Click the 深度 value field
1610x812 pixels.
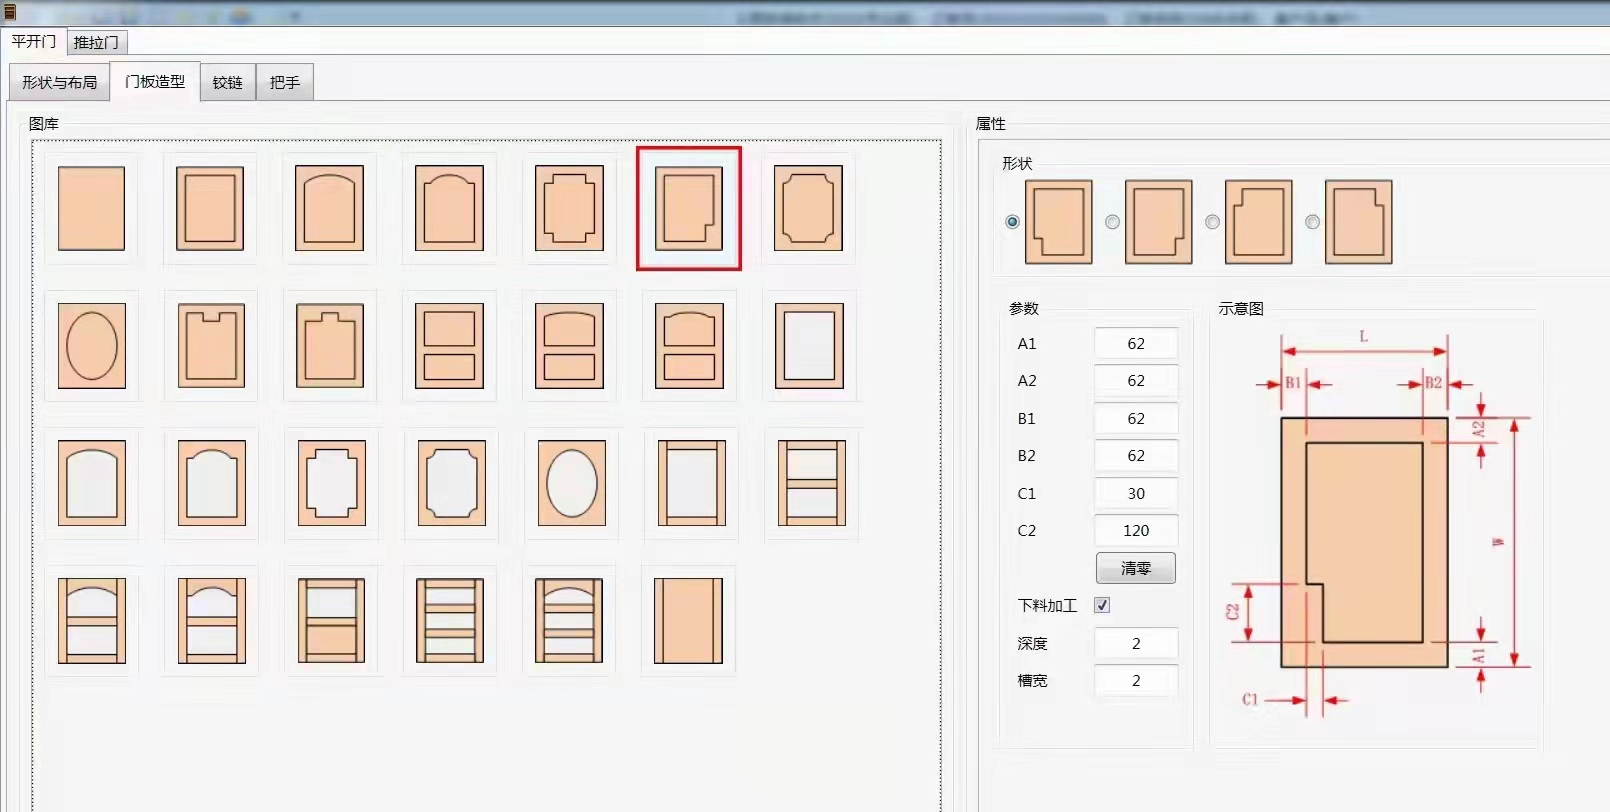pyautogui.click(x=1135, y=643)
